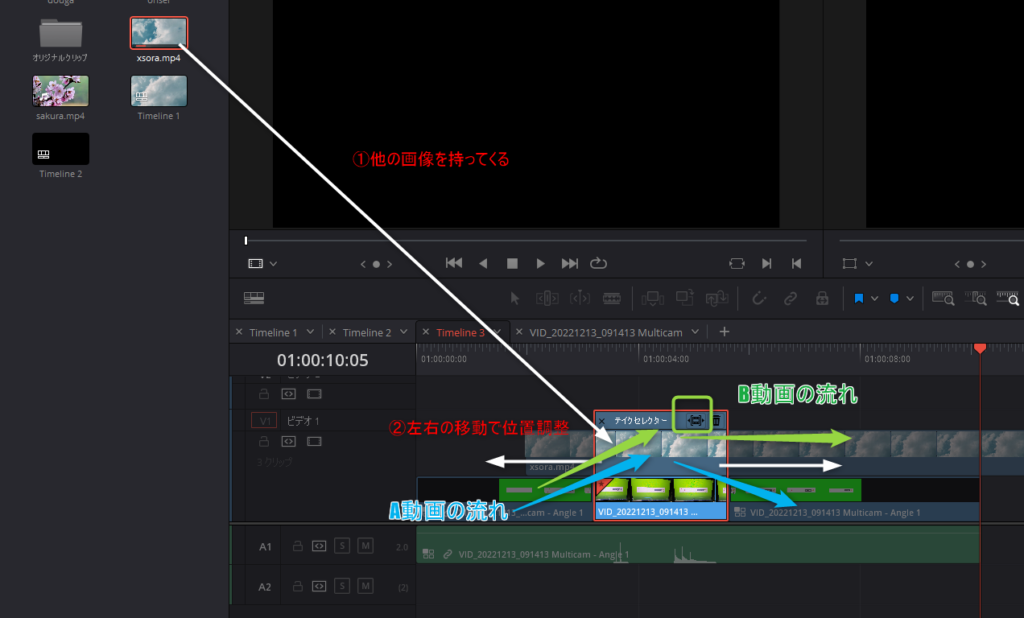Click the timecode field 01:00:10:05

323,360
